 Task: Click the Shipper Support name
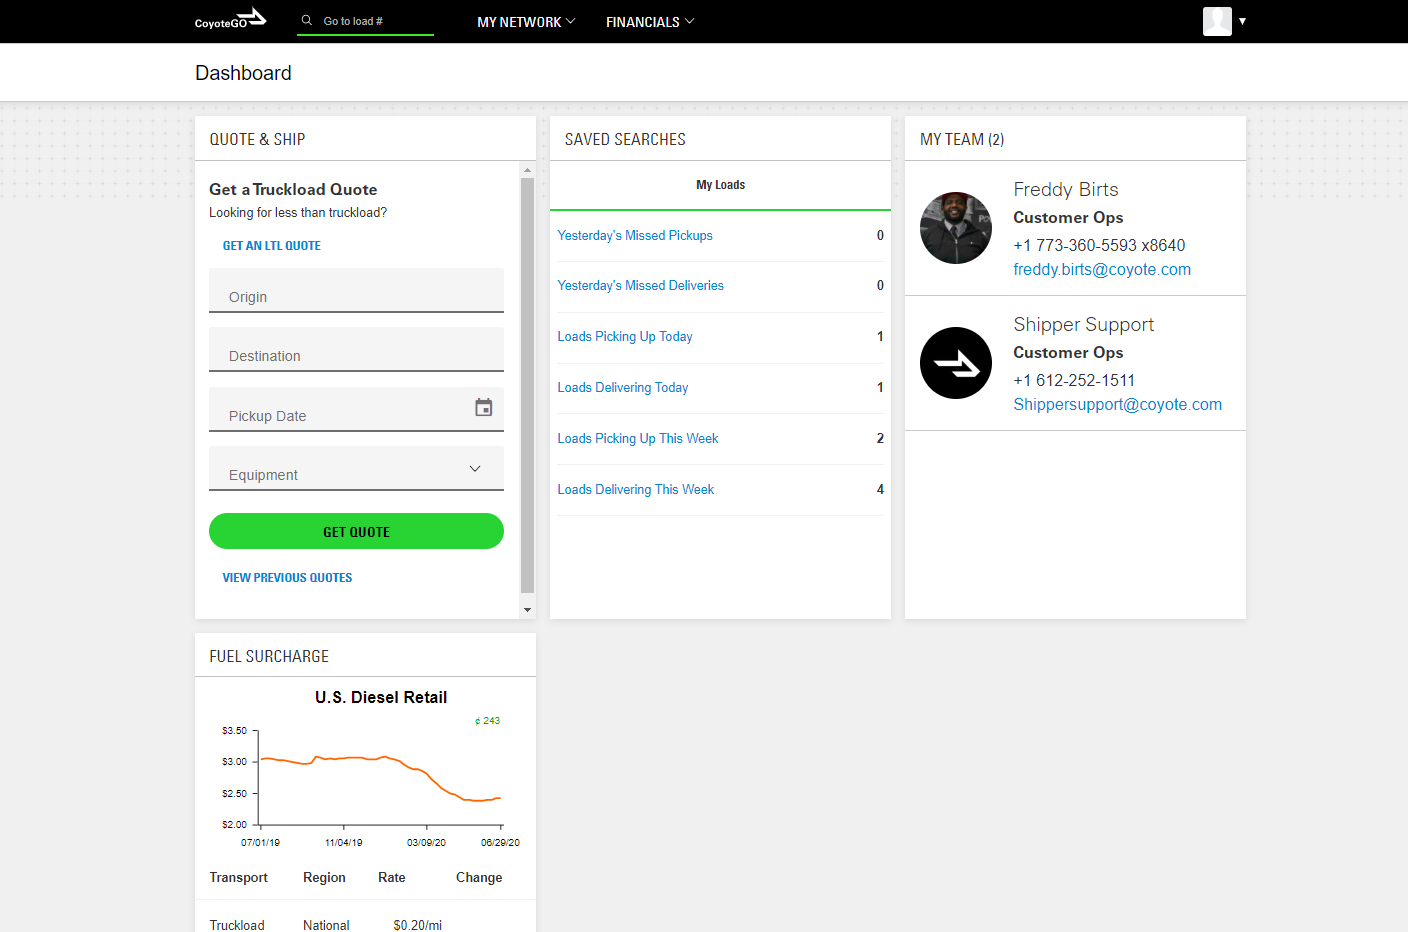[x=1083, y=325]
